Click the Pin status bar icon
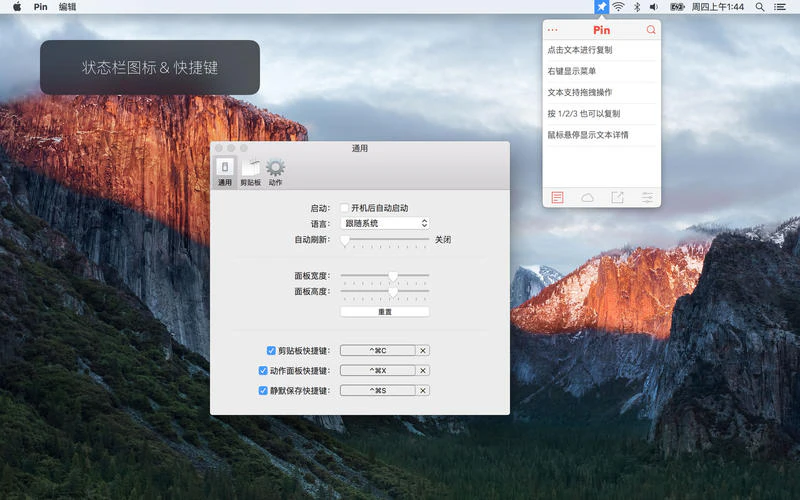 pyautogui.click(x=602, y=7)
